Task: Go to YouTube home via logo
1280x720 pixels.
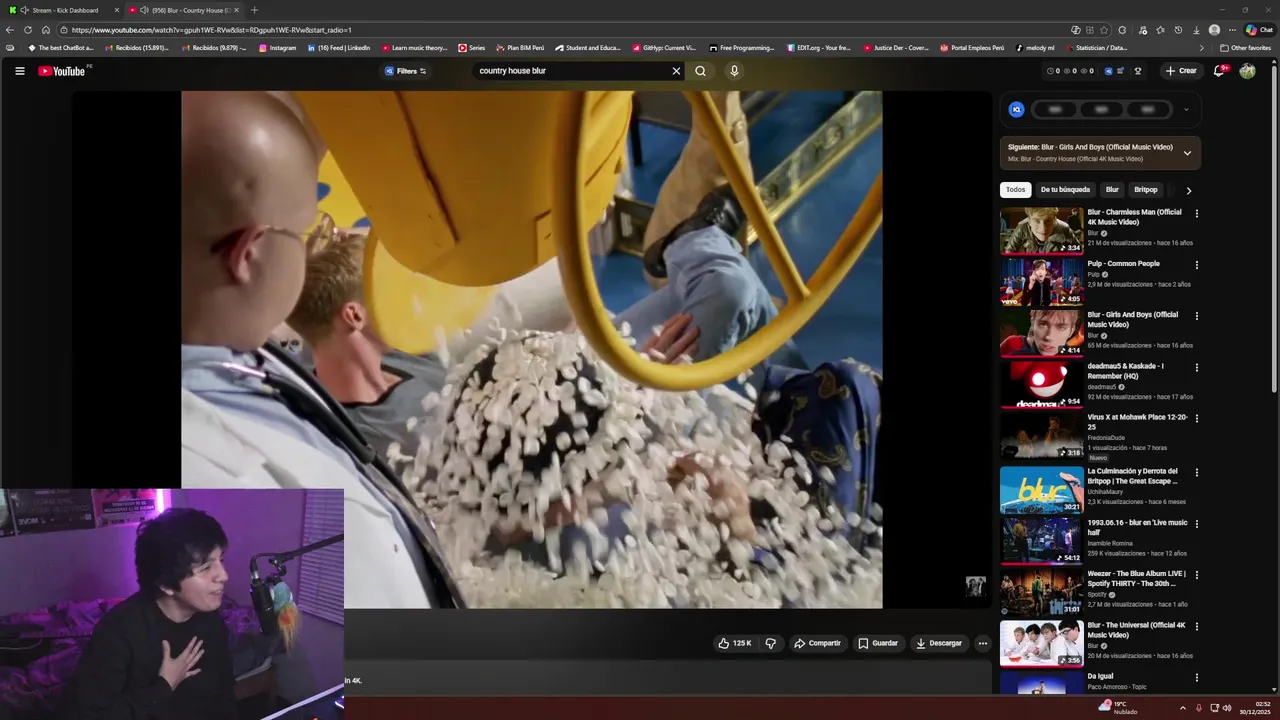Action: pos(62,71)
